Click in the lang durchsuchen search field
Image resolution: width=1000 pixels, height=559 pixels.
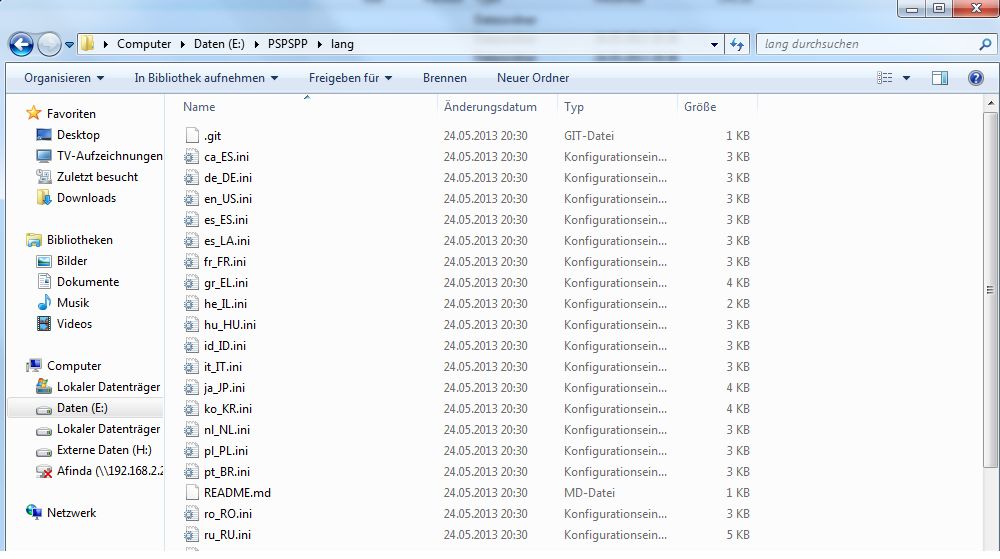click(865, 44)
